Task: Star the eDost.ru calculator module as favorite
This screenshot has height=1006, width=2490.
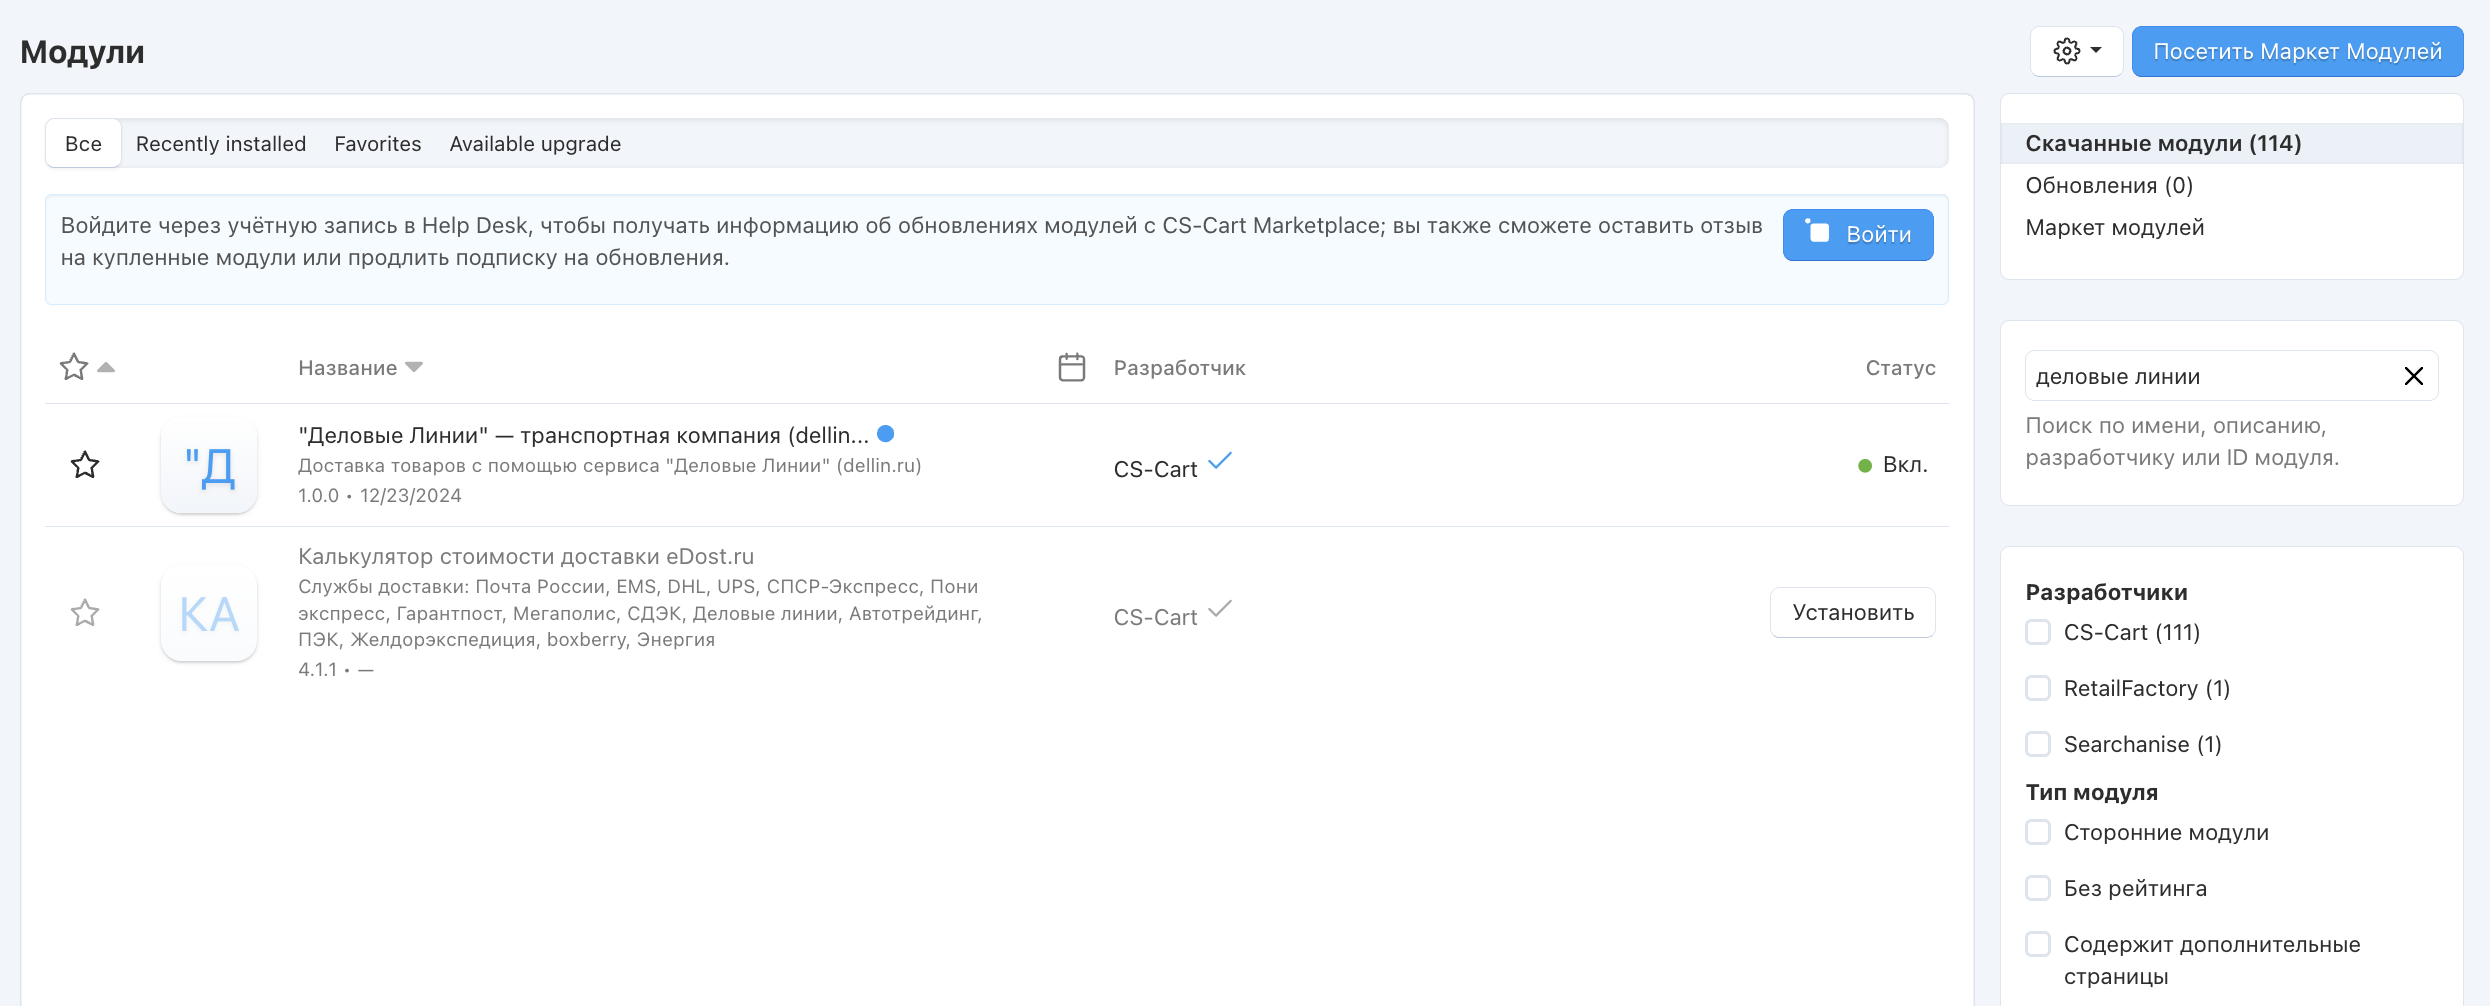Action: [x=85, y=613]
